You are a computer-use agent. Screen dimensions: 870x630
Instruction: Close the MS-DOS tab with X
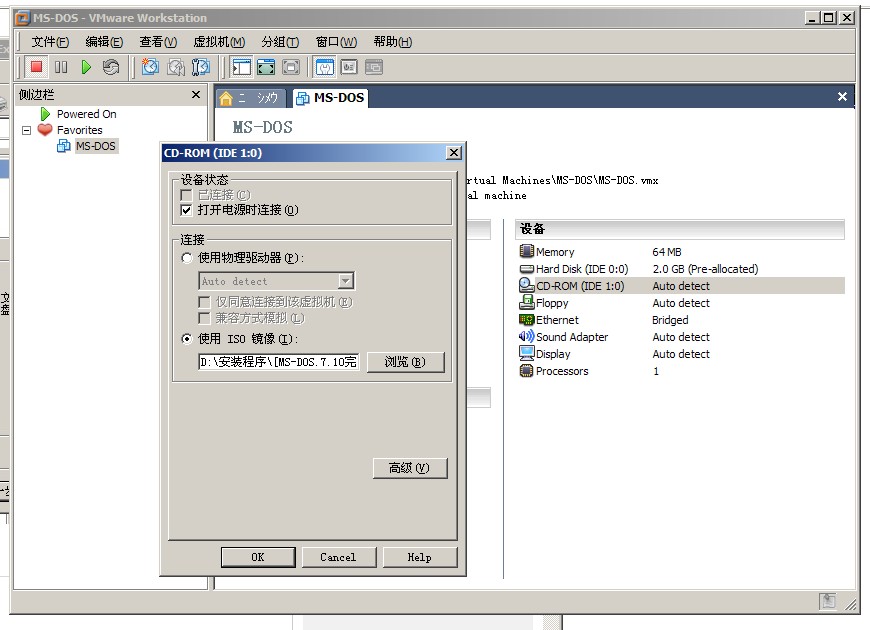coord(842,97)
